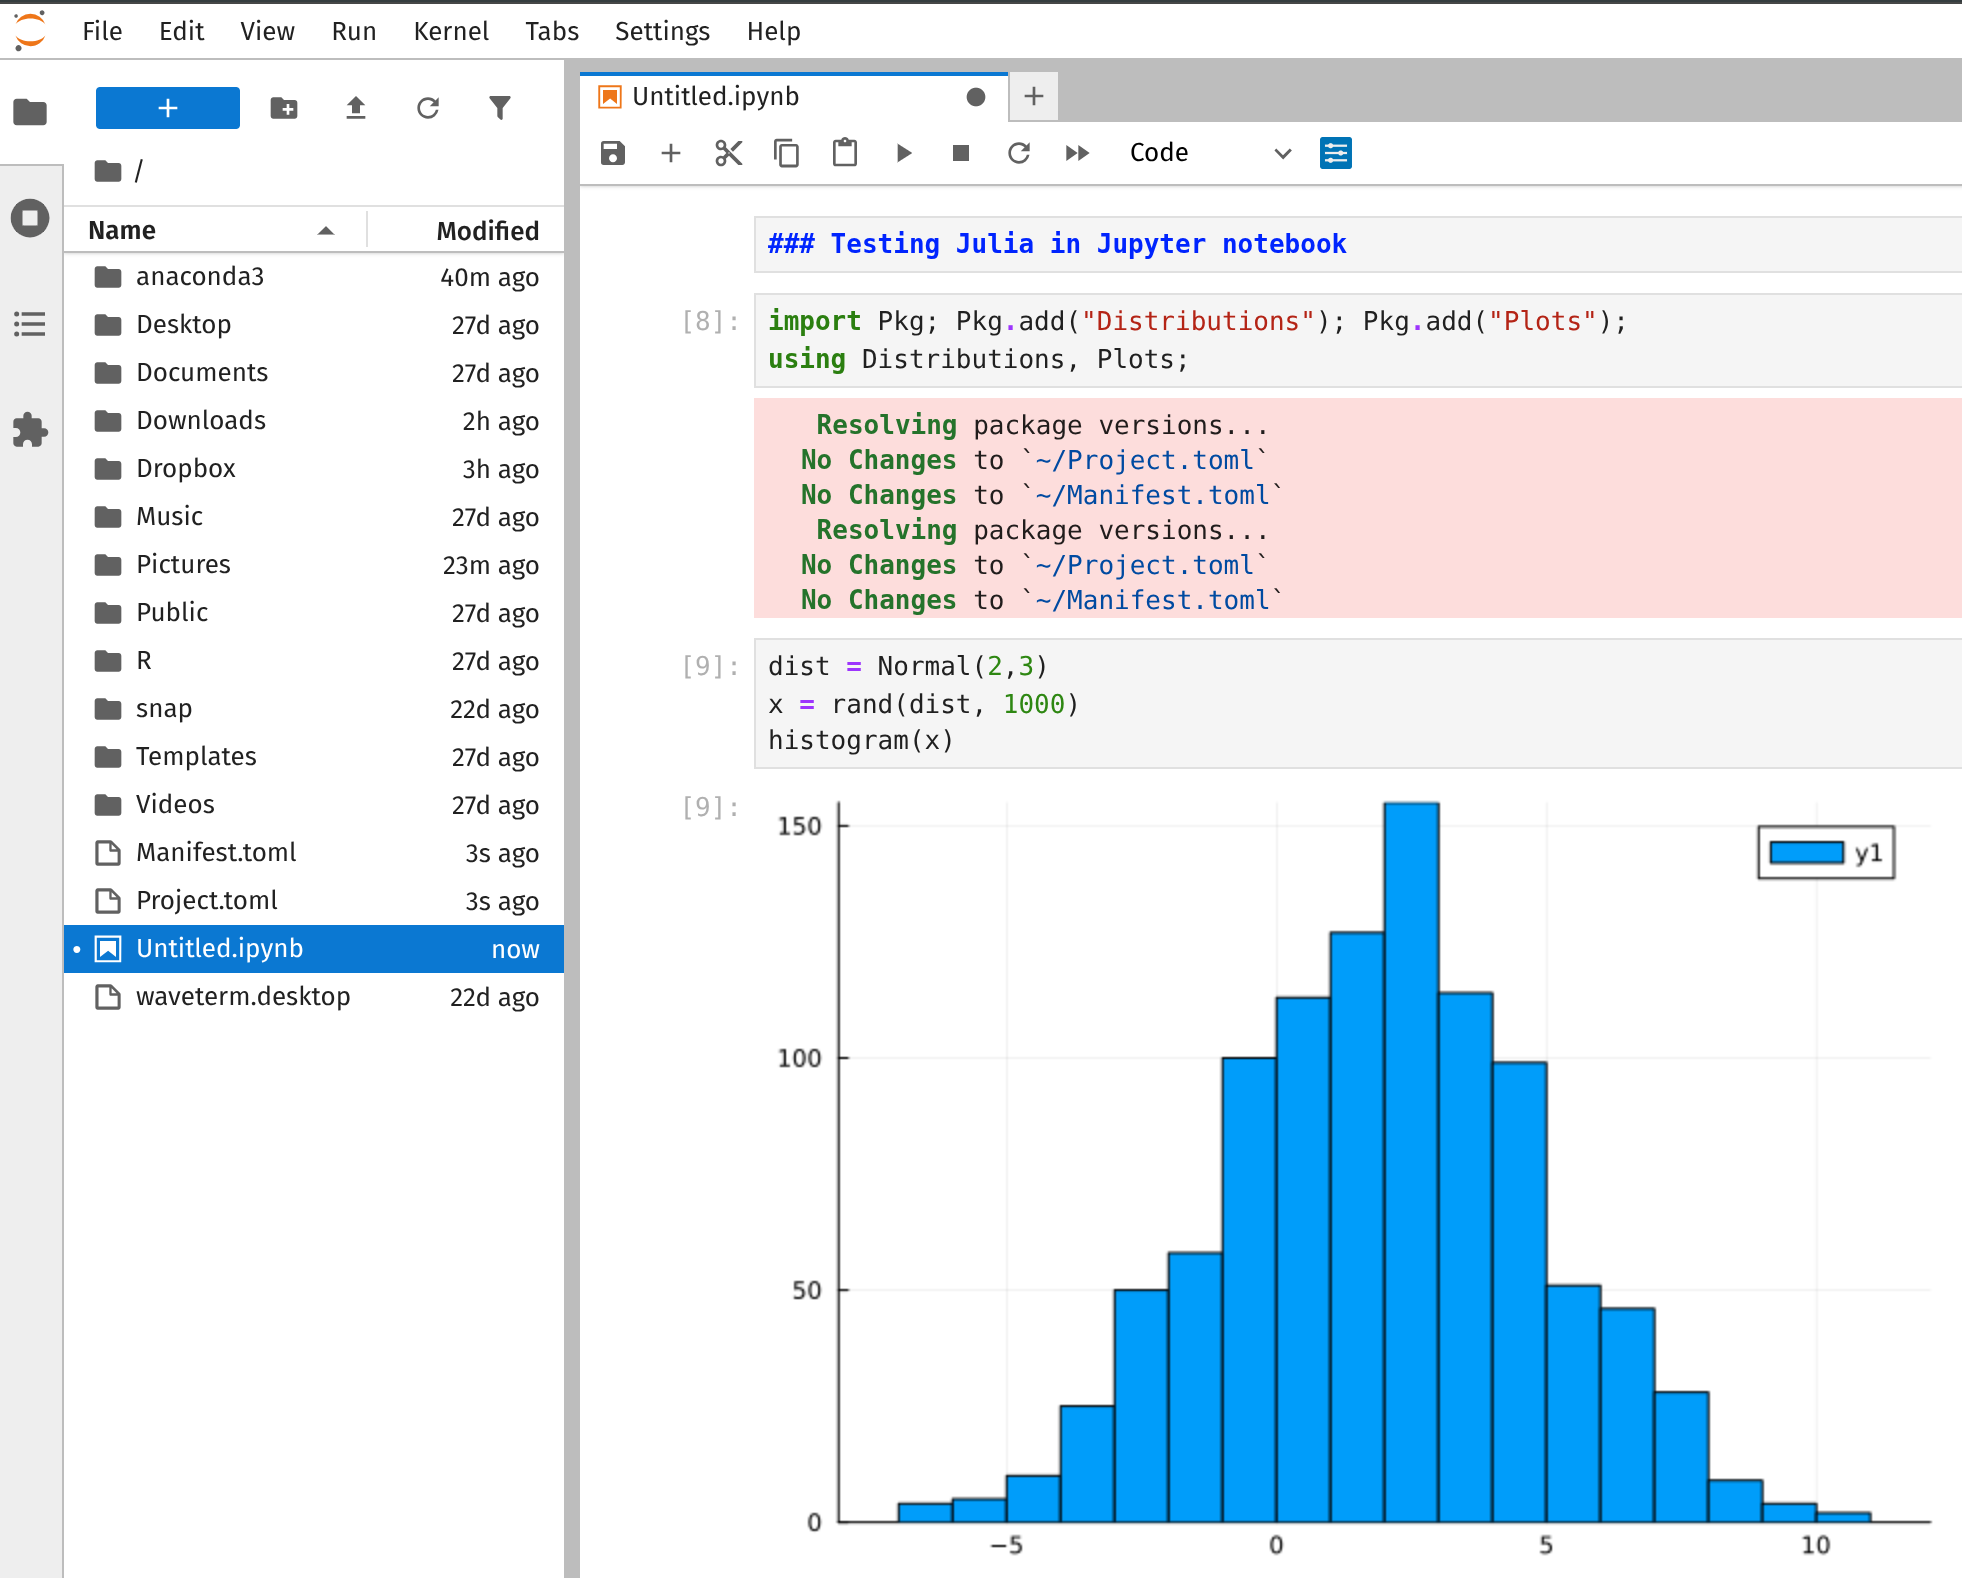The image size is (1962, 1578).
Task: Restart the kernel with the circular arrow
Action: tap(1019, 153)
